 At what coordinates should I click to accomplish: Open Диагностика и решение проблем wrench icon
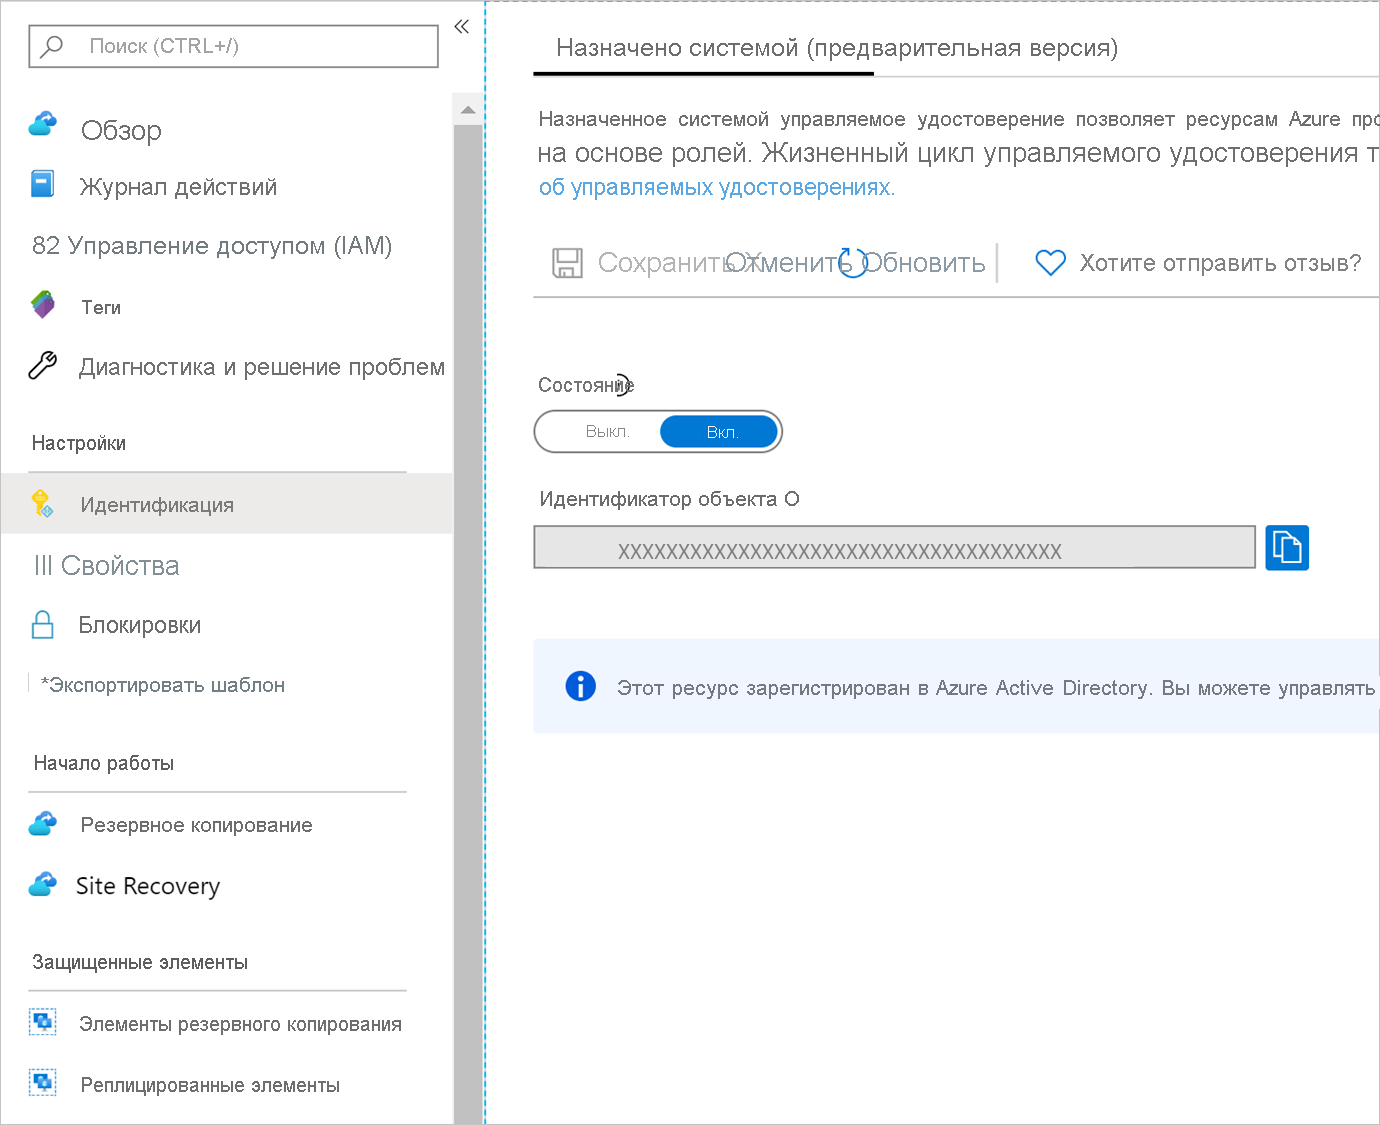(x=42, y=366)
